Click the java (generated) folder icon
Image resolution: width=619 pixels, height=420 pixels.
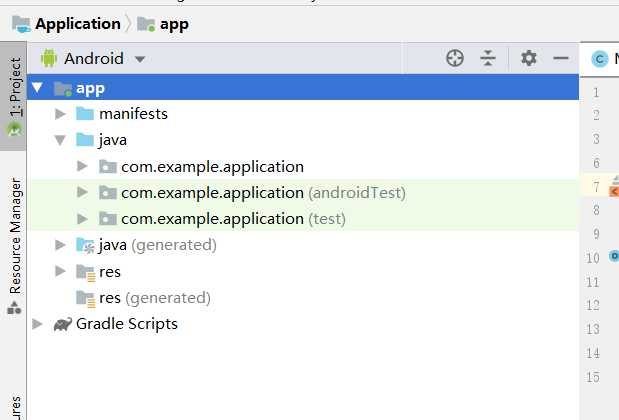[x=85, y=245]
